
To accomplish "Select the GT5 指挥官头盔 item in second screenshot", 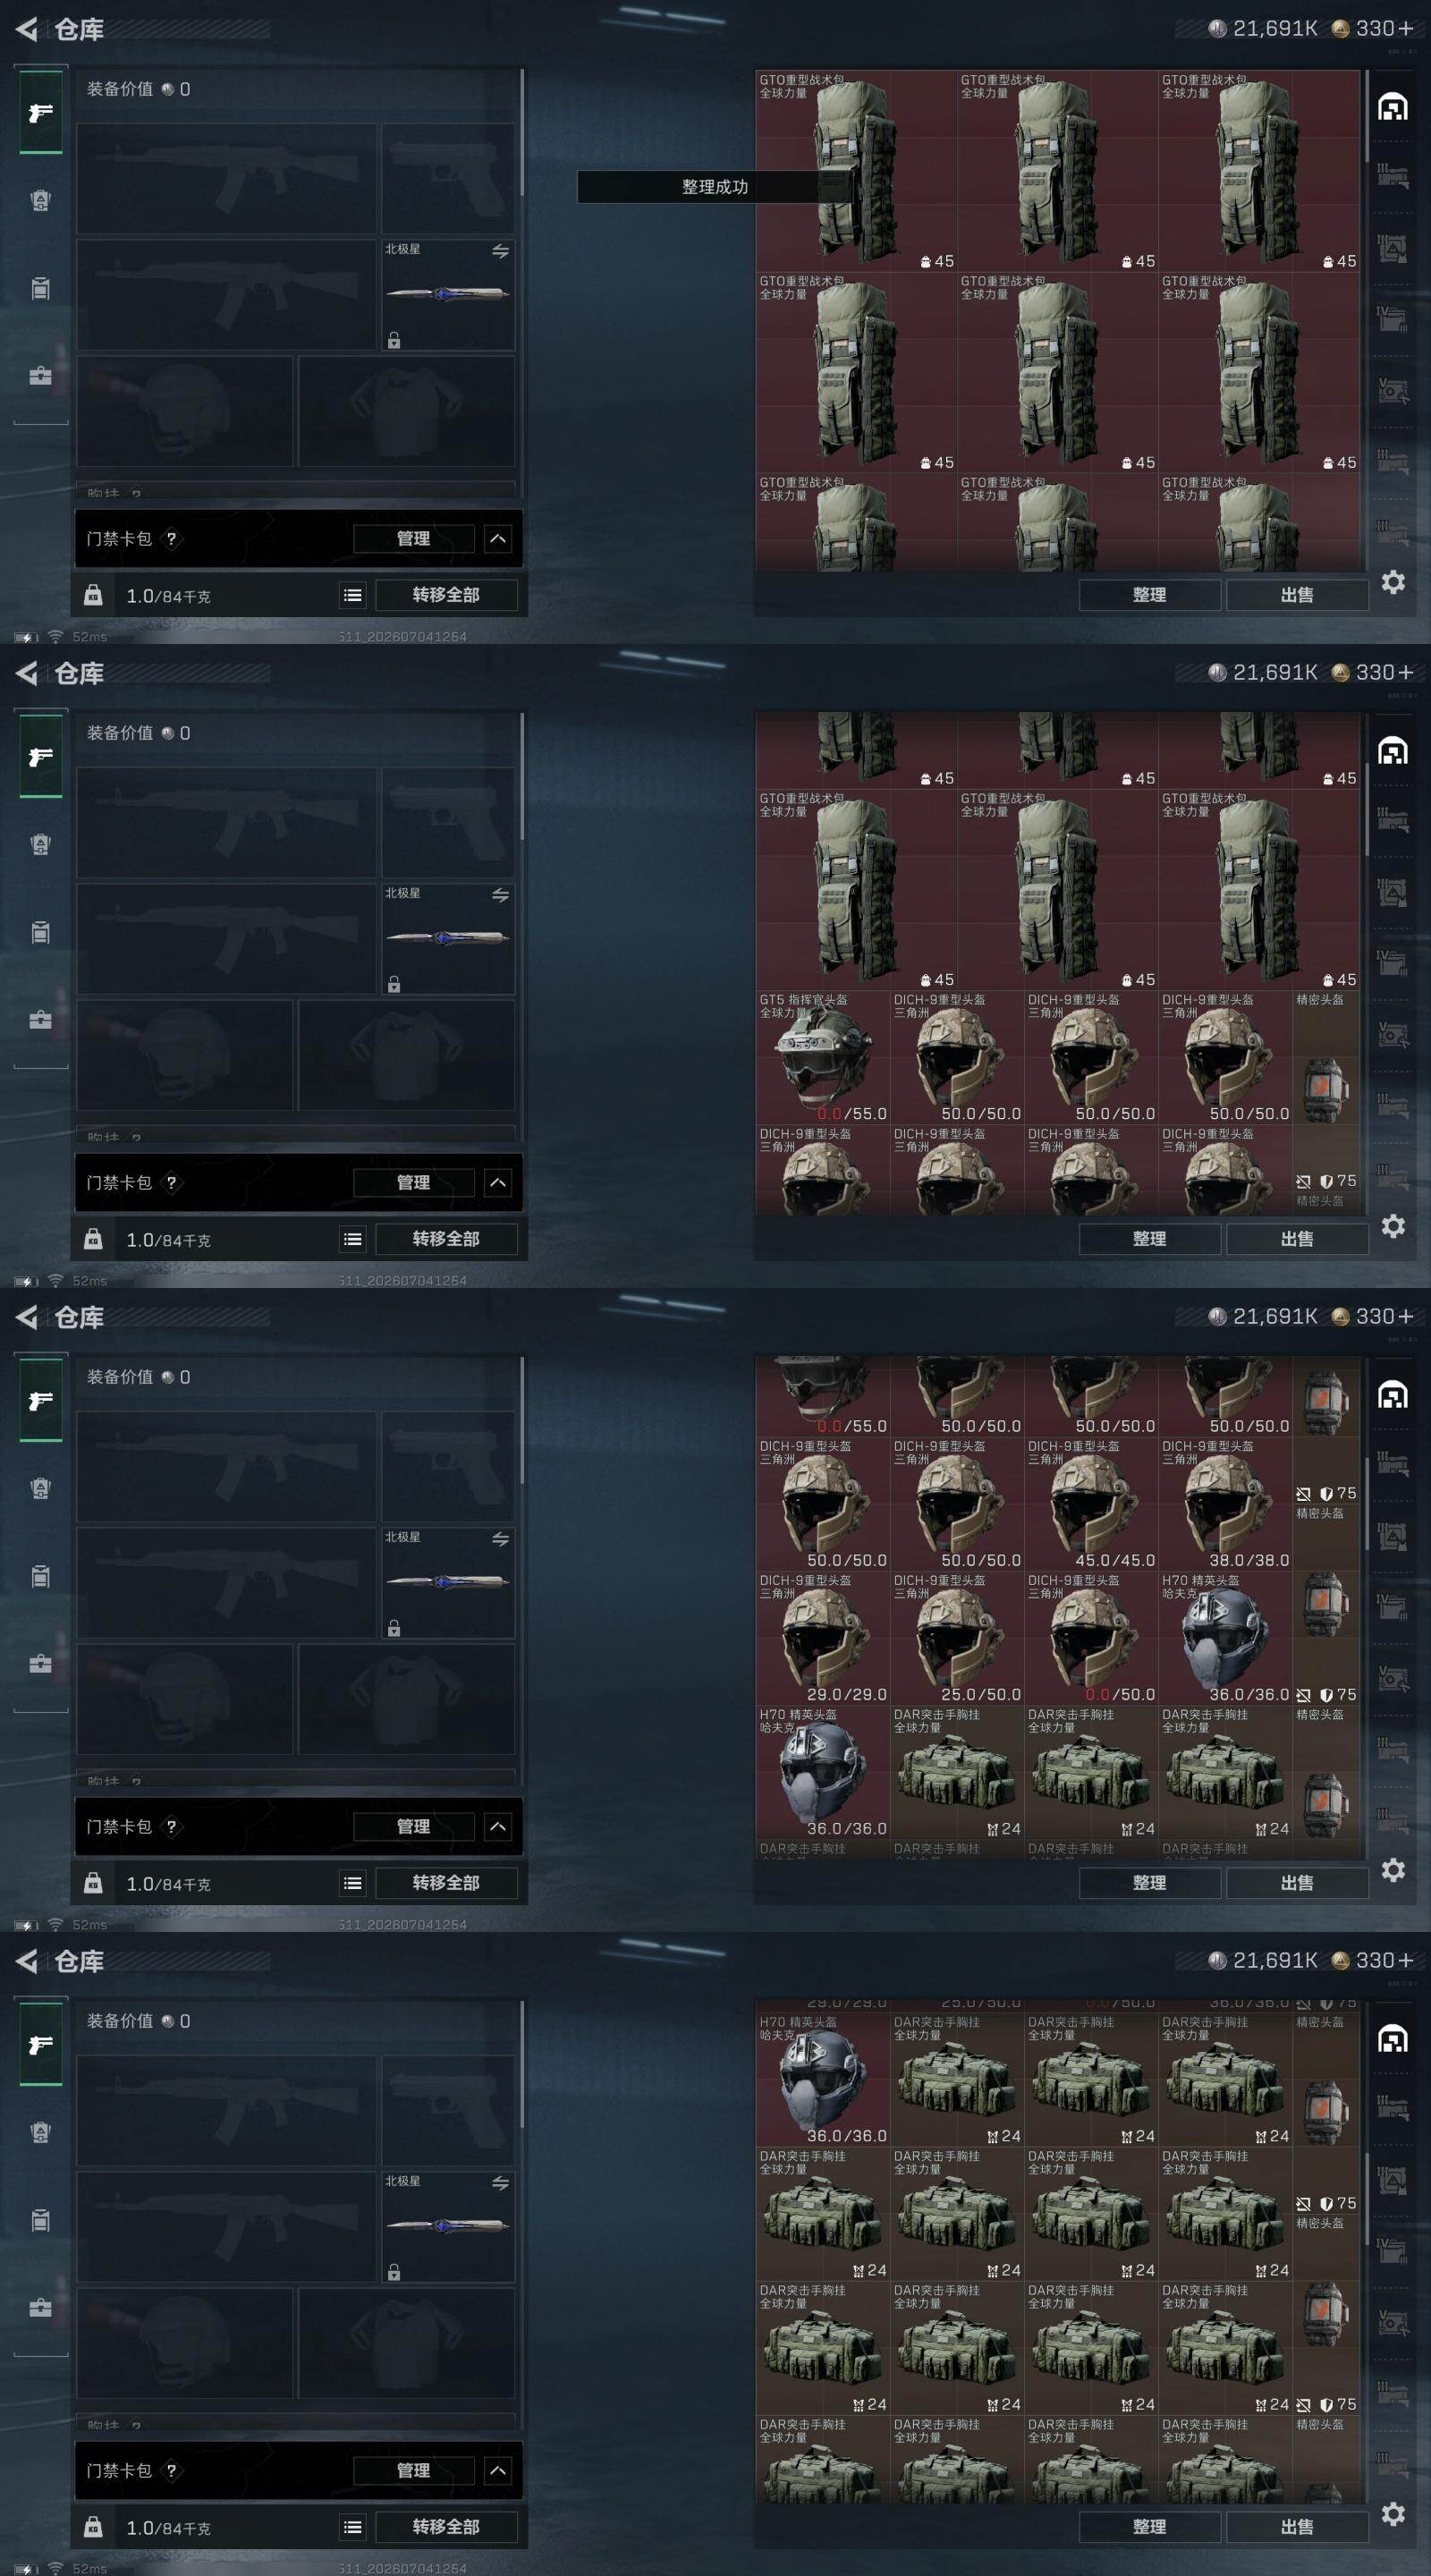I will (x=823, y=1057).
